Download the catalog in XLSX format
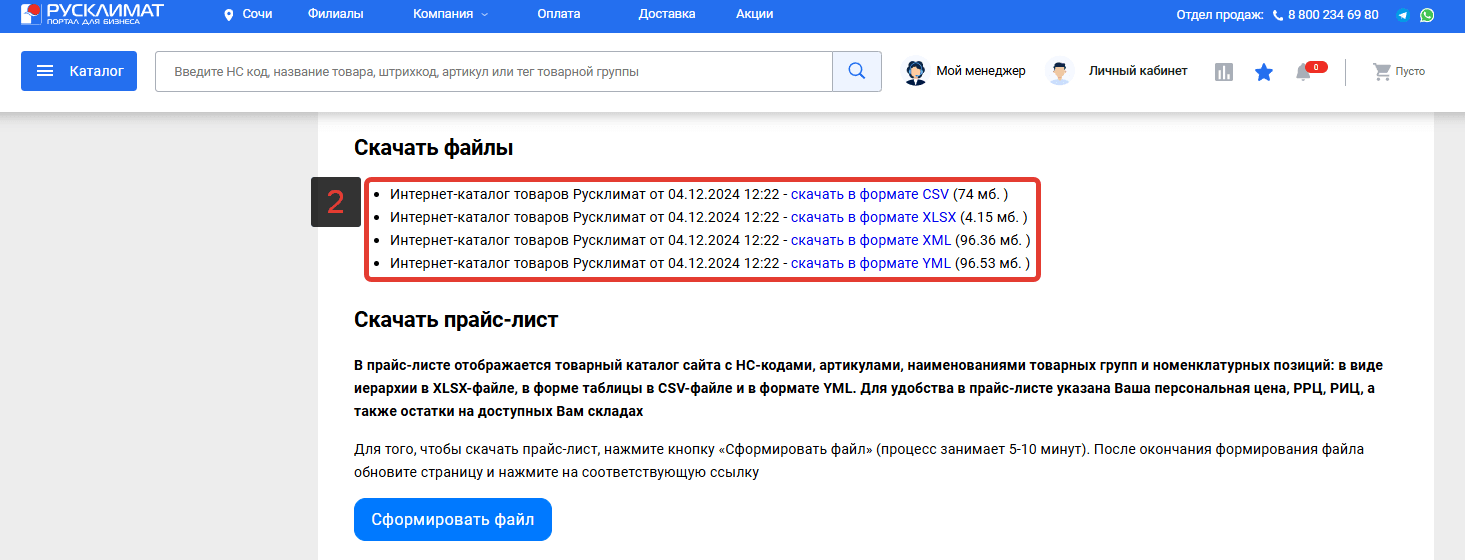Viewport: 1465px width, 560px height. (874, 217)
